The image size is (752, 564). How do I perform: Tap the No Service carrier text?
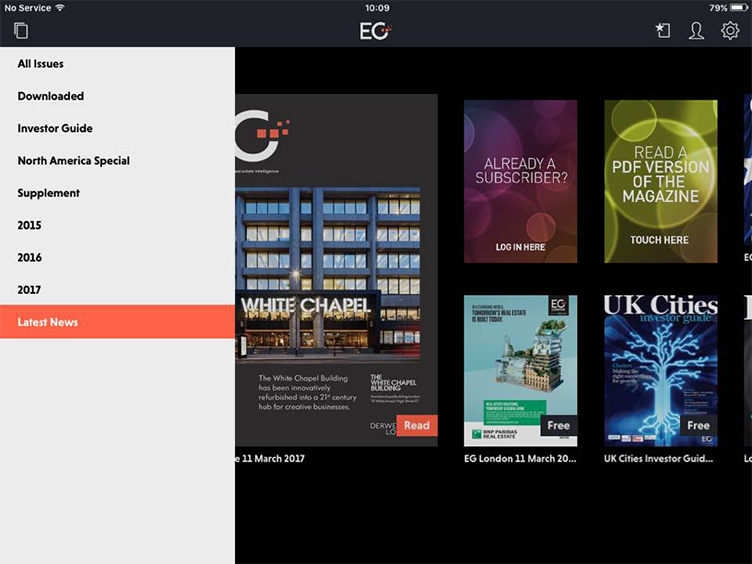pyautogui.click(x=27, y=8)
